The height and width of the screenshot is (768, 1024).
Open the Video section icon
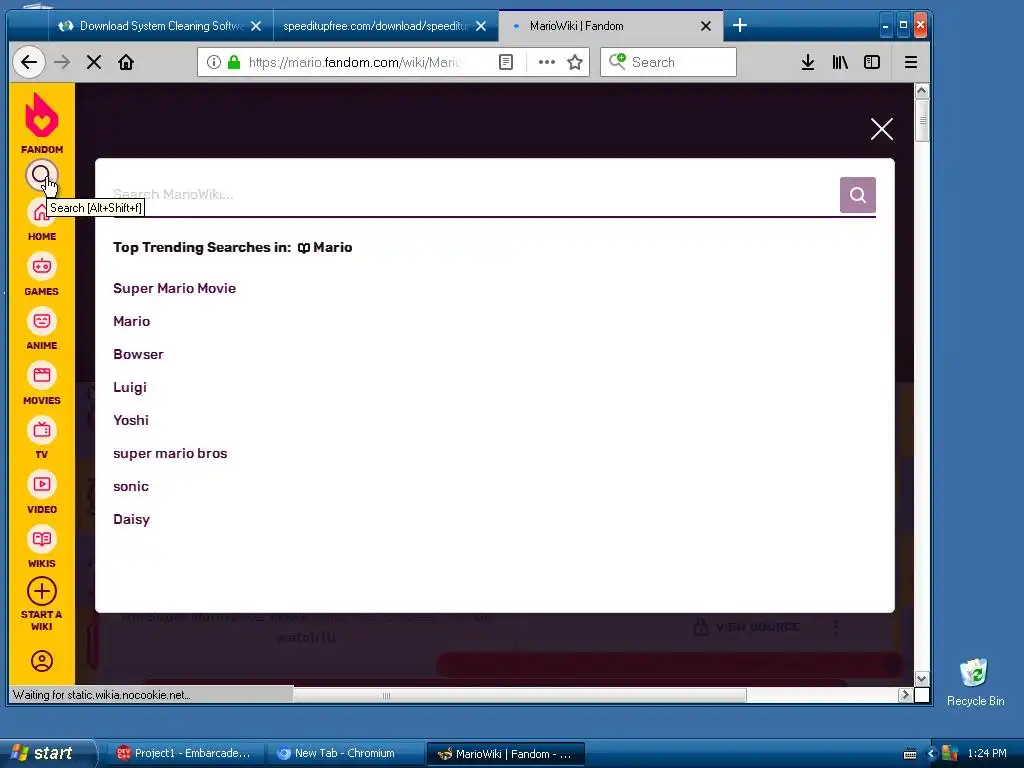pyautogui.click(x=42, y=484)
